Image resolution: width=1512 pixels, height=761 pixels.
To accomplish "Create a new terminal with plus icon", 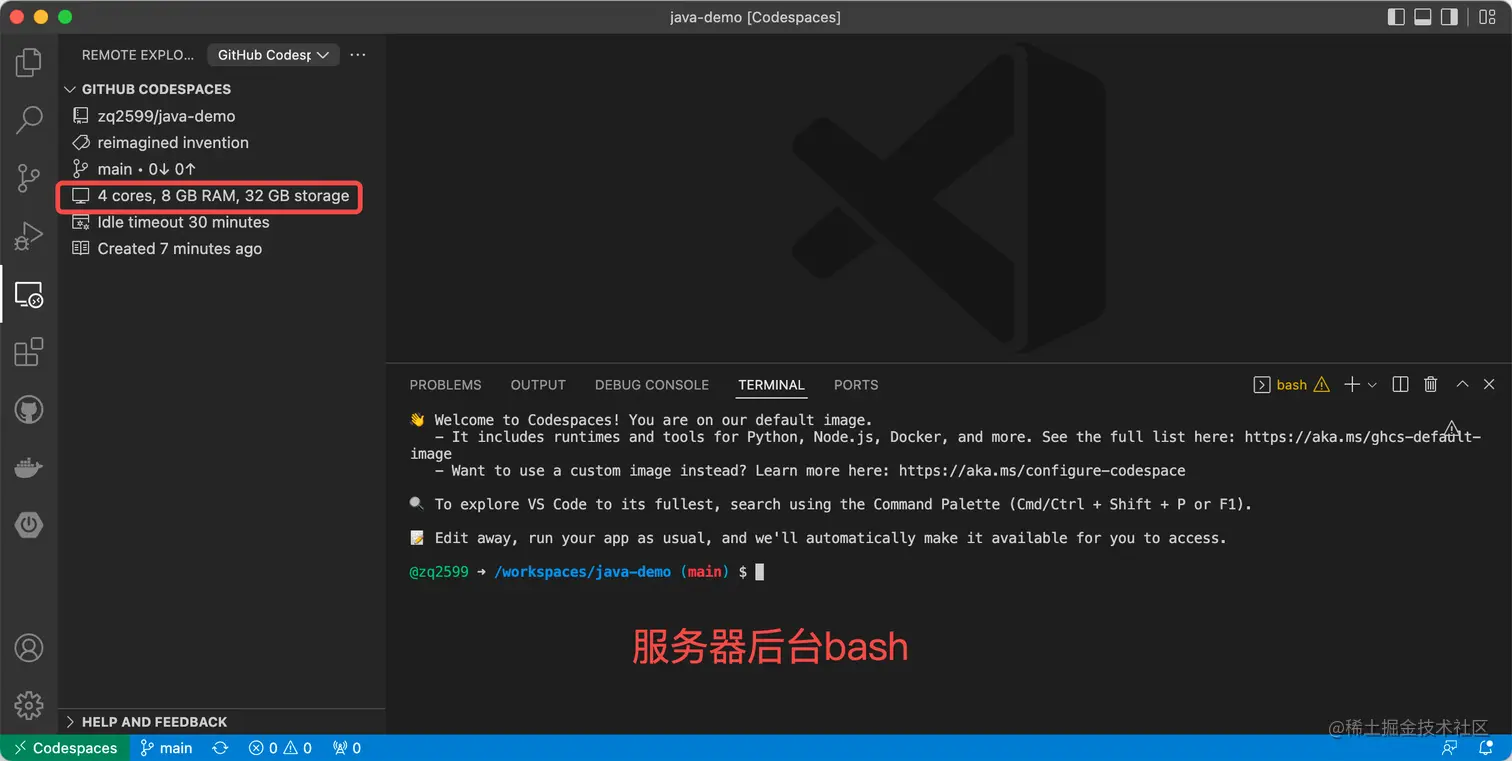I will coord(1352,385).
